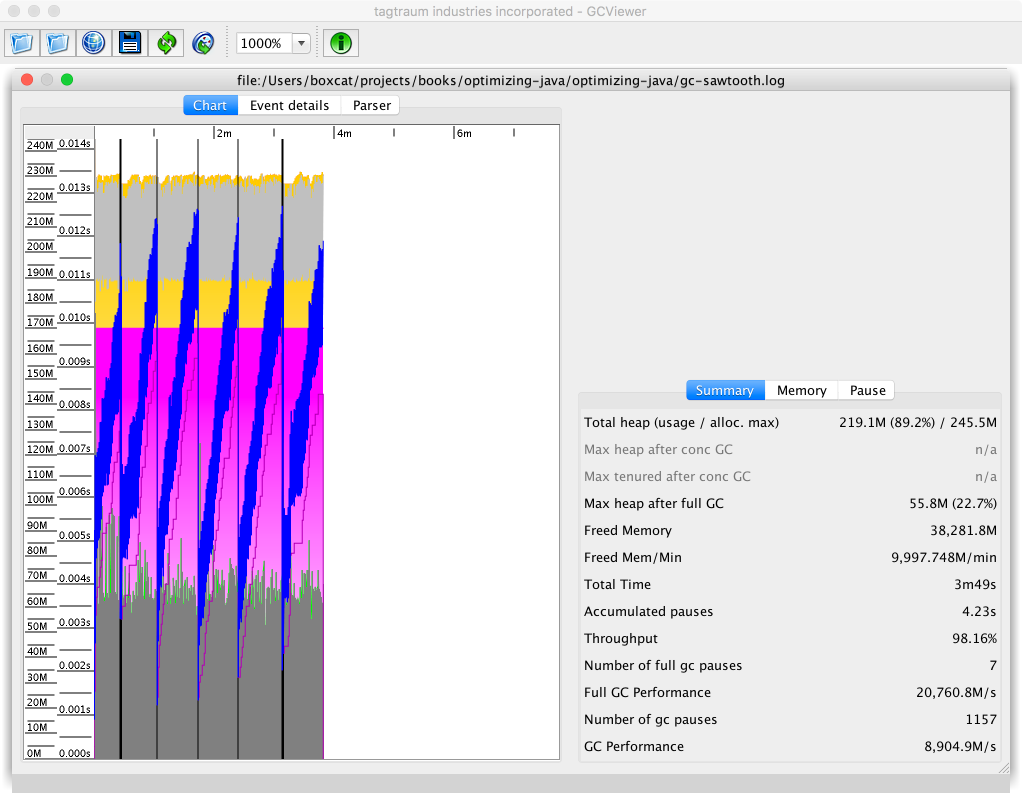Expand the 1000% zoom dropdown arrow
This screenshot has width=1022, height=793.
[301, 43]
